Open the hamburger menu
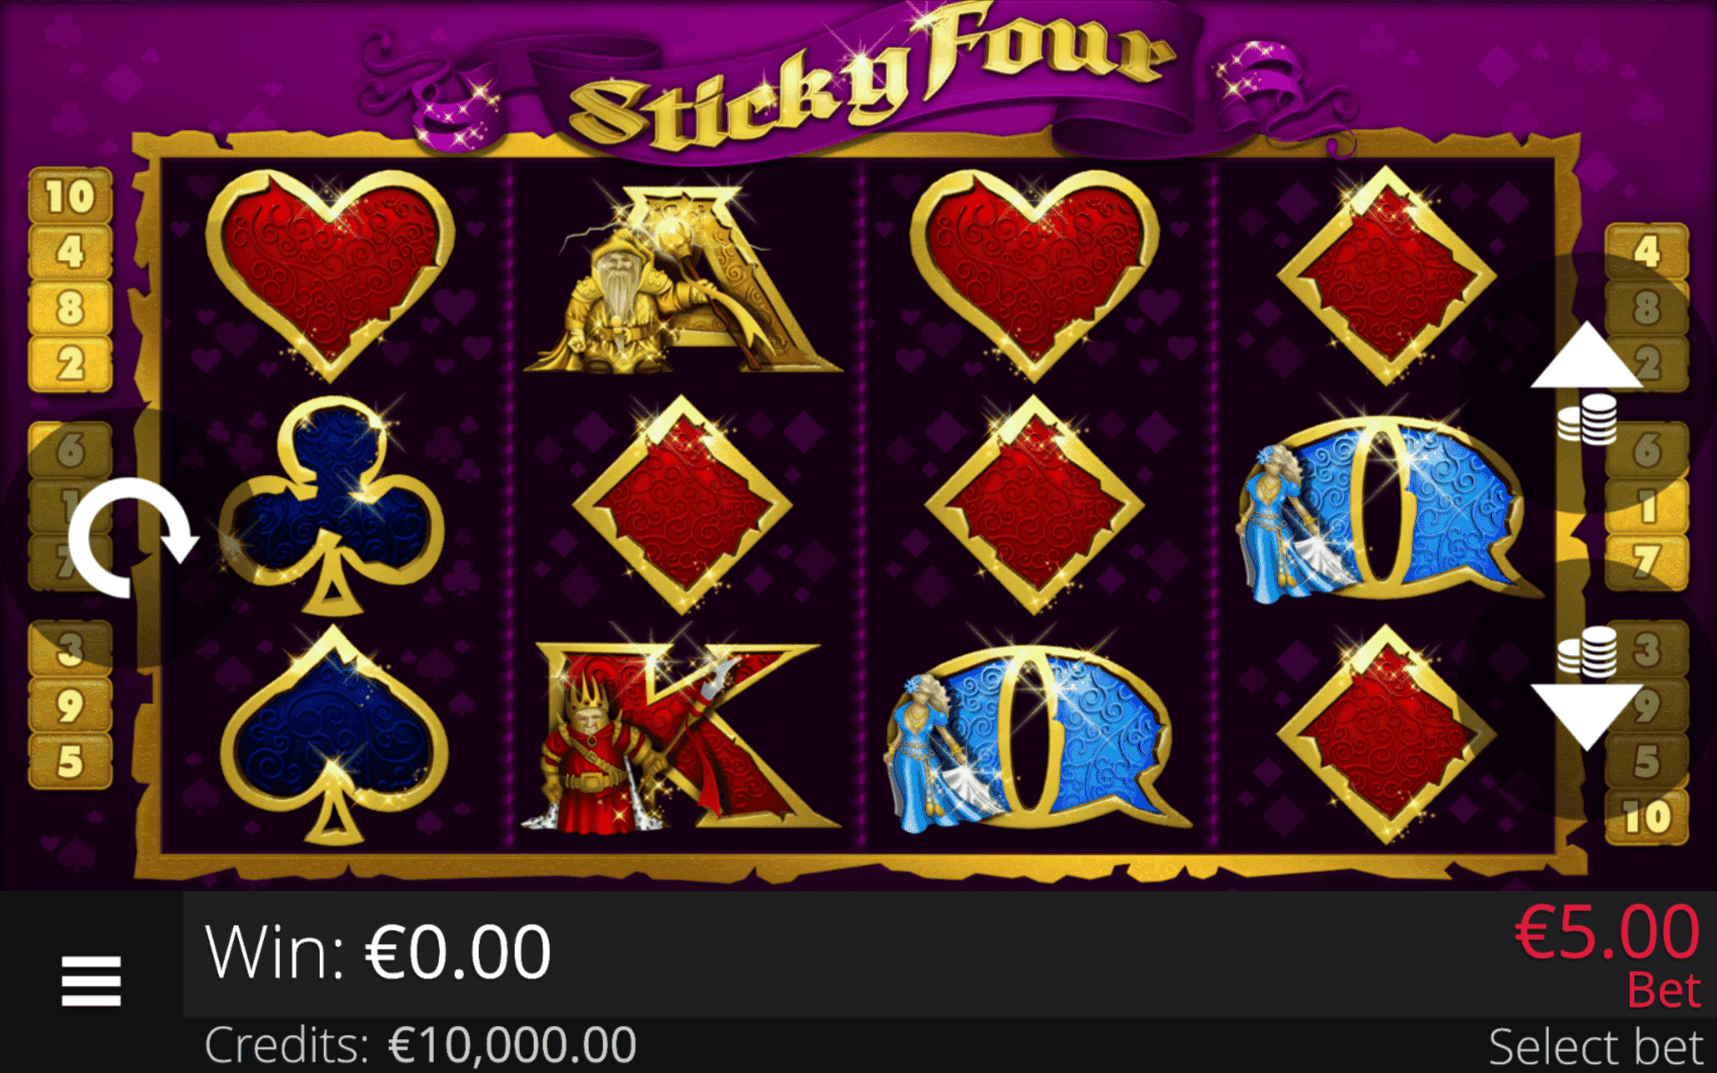The width and height of the screenshot is (1717, 1073). click(x=91, y=981)
